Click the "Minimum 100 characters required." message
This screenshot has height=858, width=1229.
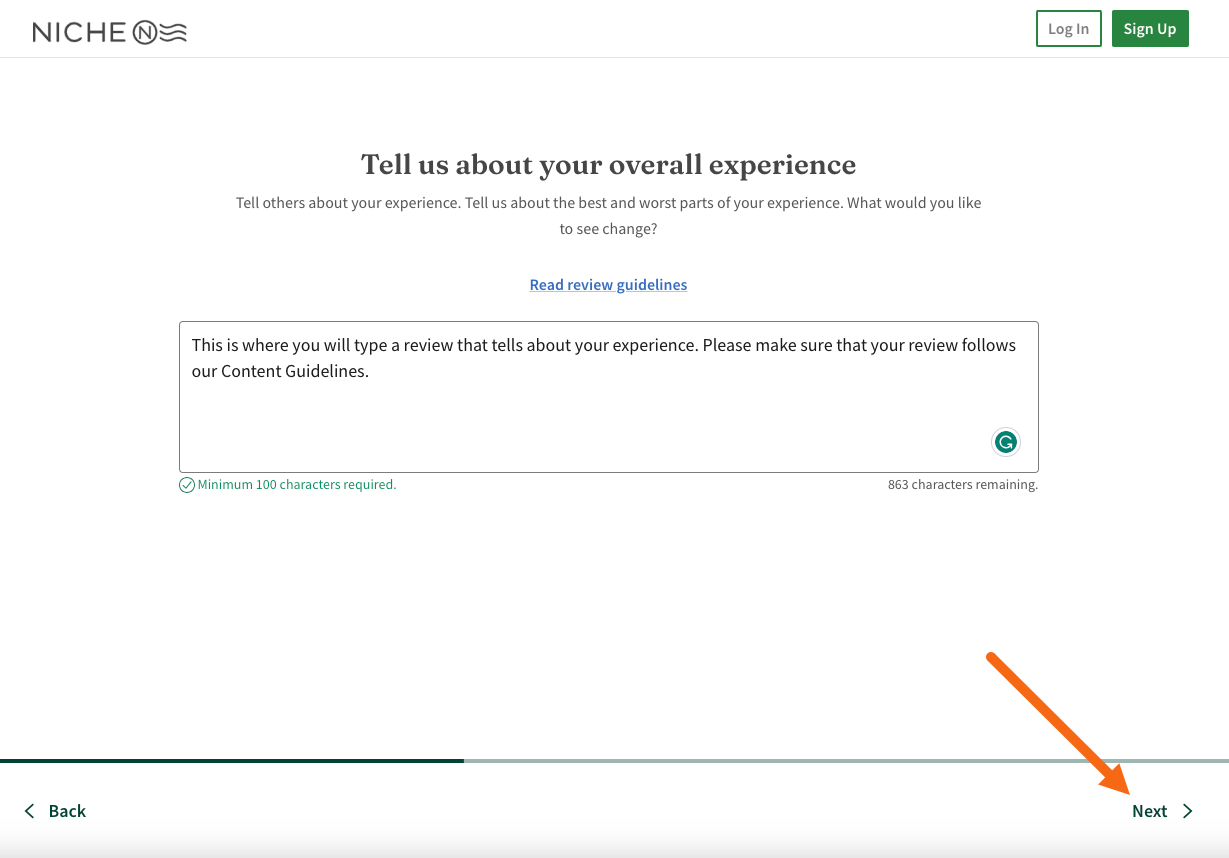(x=297, y=485)
